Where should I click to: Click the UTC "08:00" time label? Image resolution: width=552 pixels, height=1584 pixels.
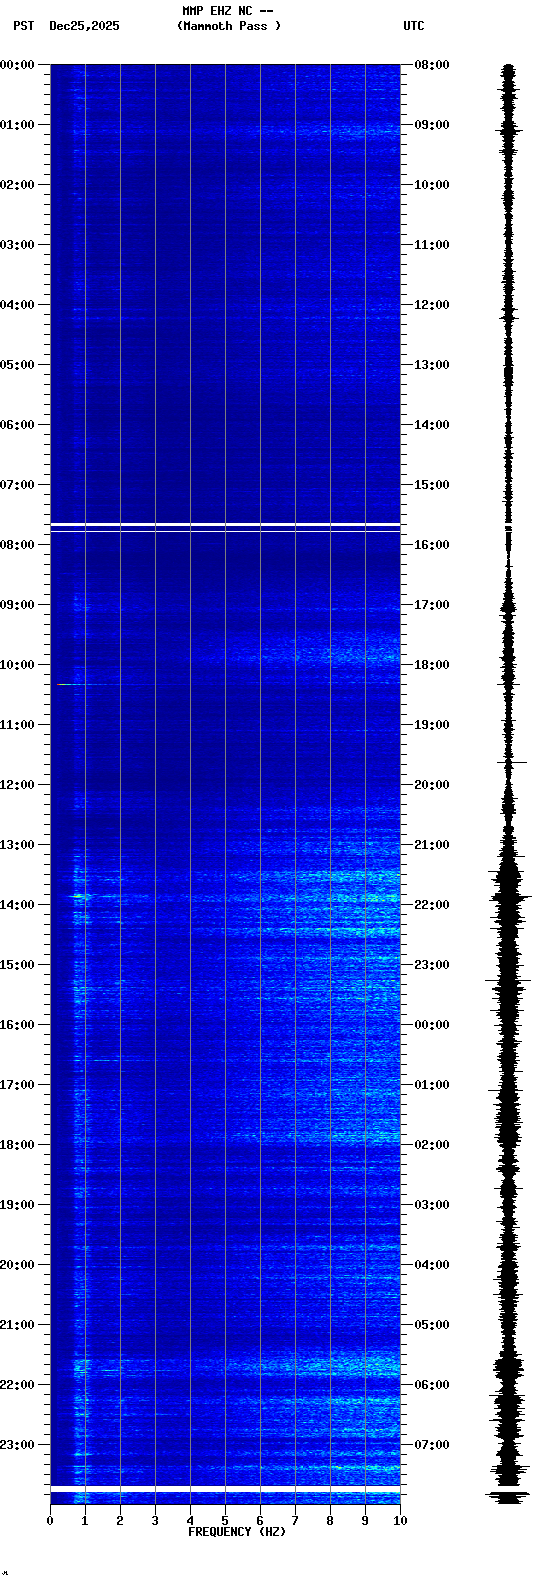click(x=432, y=65)
